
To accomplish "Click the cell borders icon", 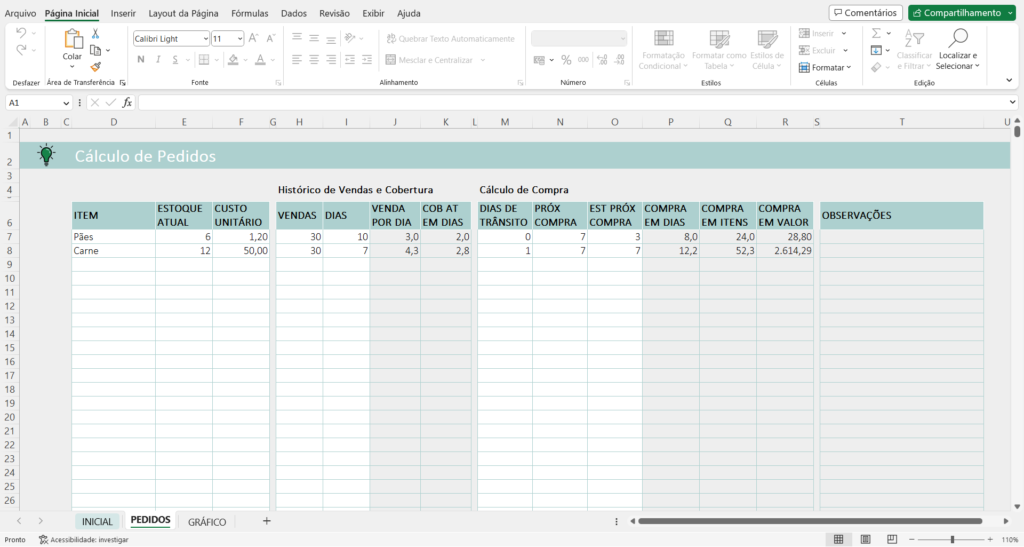I will [x=204, y=60].
